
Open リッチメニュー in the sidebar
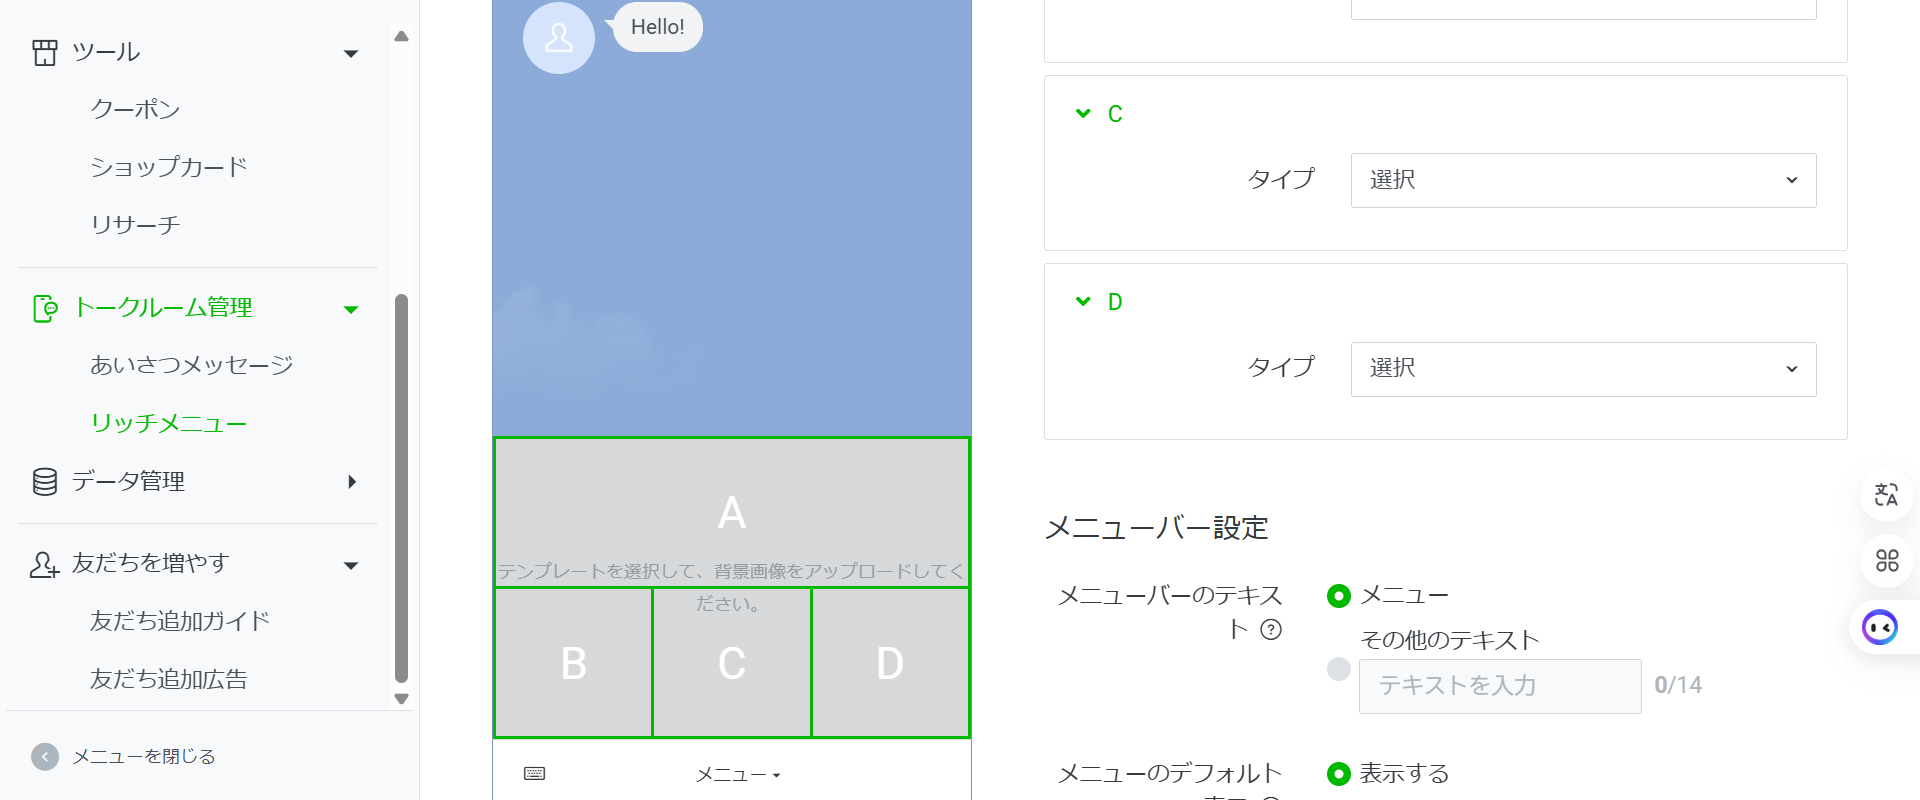pos(168,423)
